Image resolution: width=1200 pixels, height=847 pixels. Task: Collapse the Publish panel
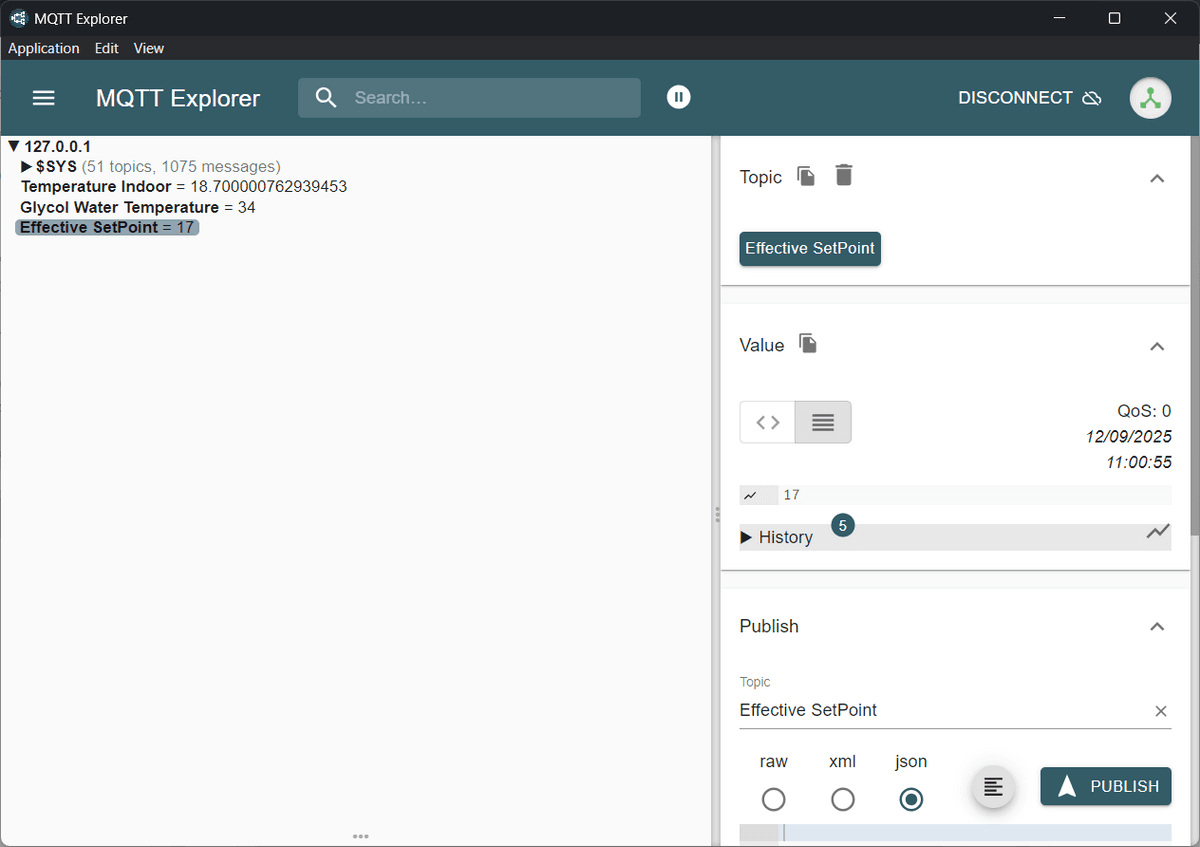click(1157, 627)
